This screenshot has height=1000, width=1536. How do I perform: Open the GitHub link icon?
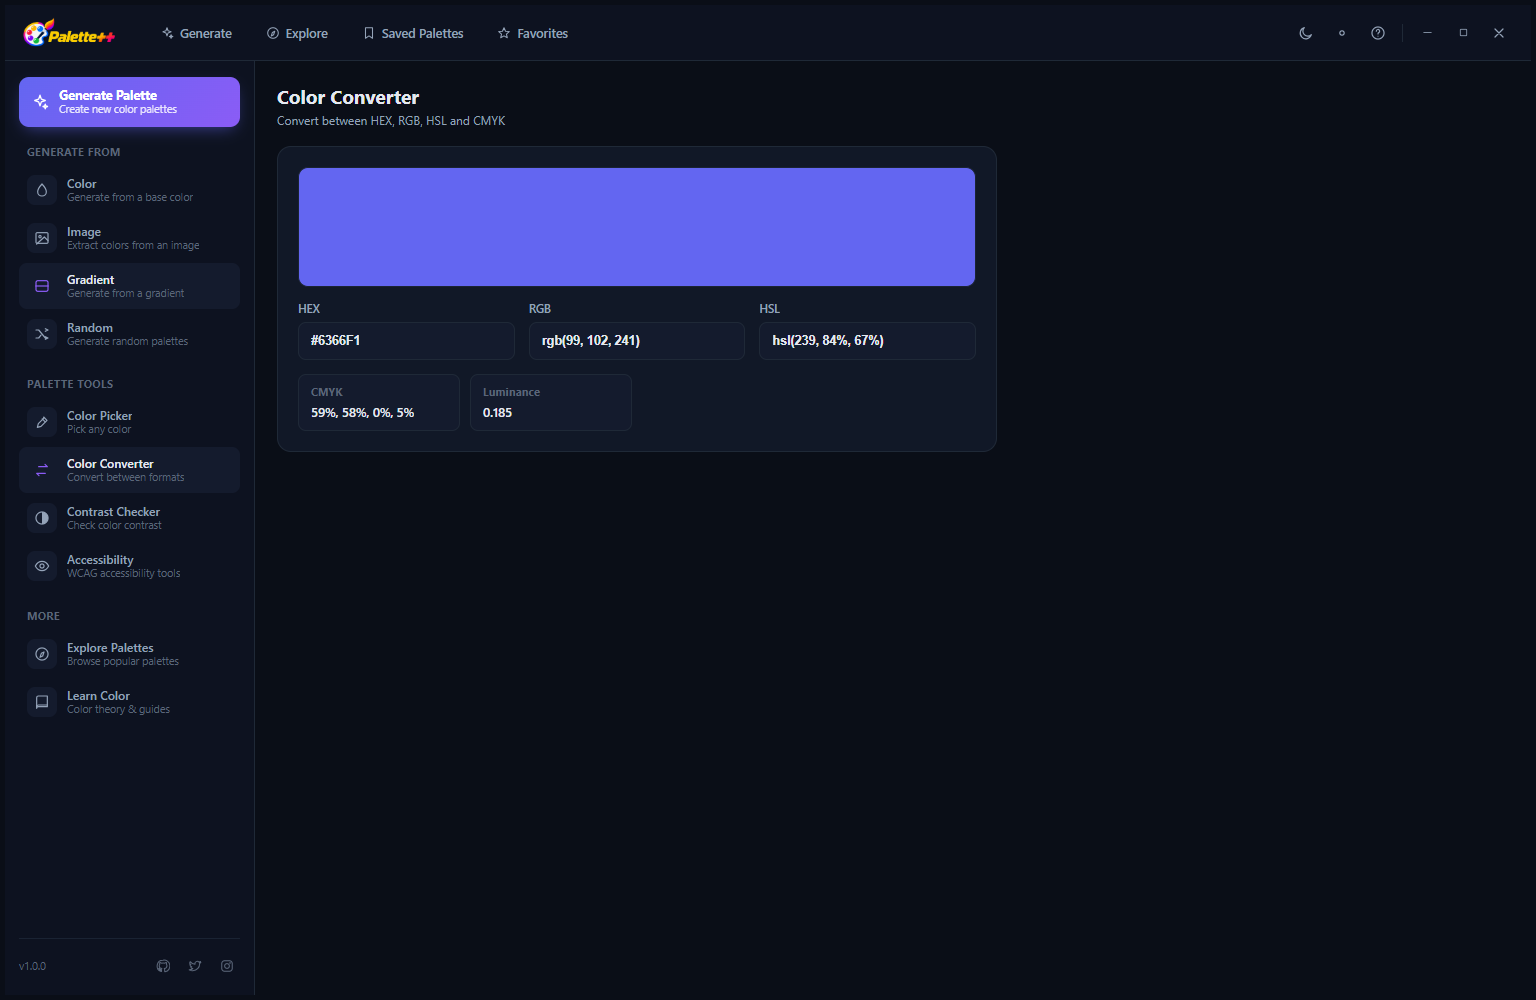coord(163,966)
